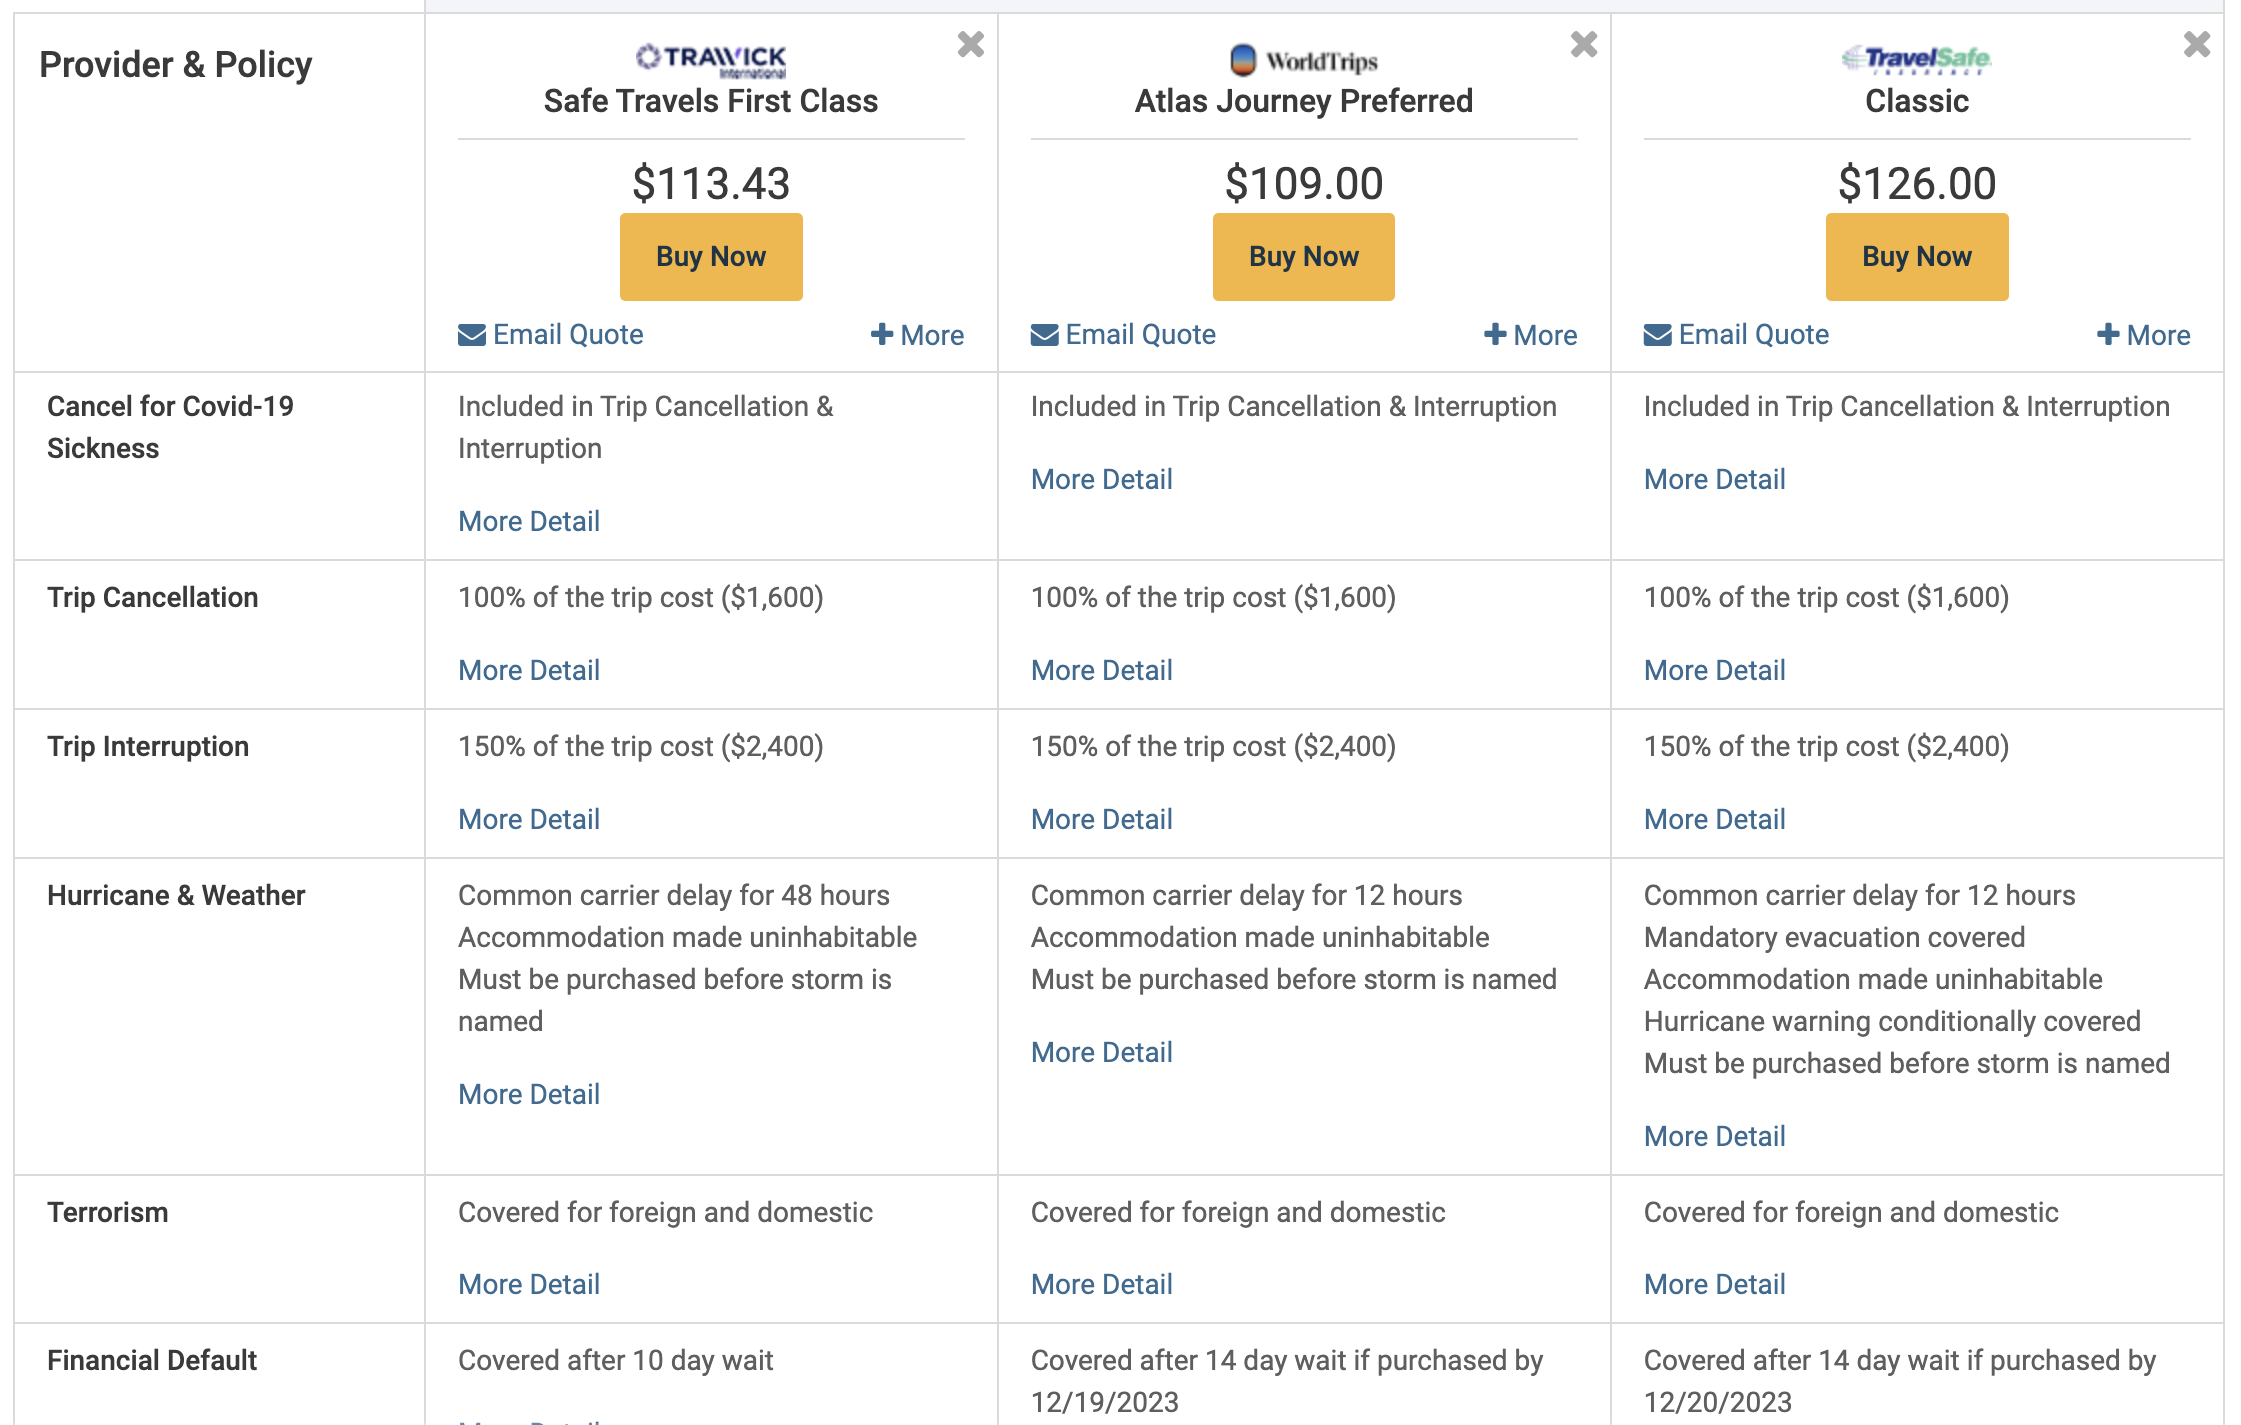Show Trip Interruption More Detail for Trawick

(x=529, y=819)
